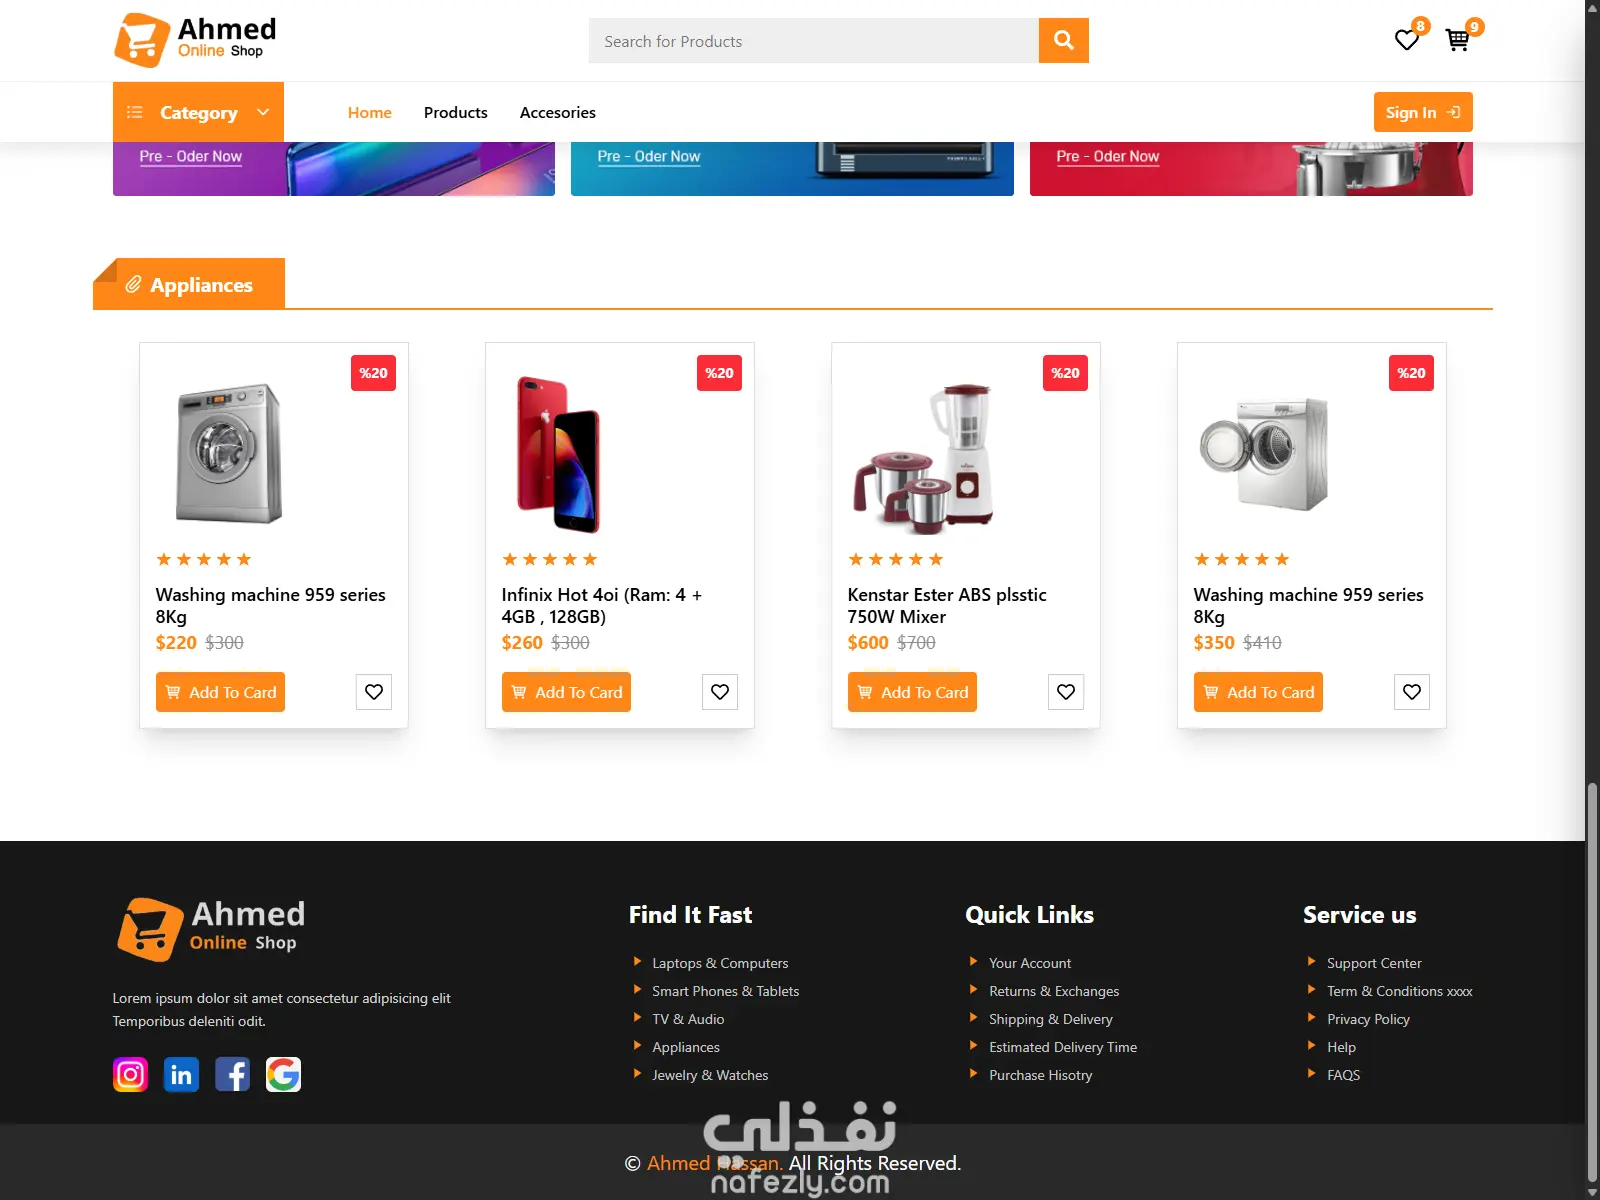This screenshot has height=1200, width=1600.
Task: Toggle wishlist heart on $350 washing machine
Action: coord(1412,692)
